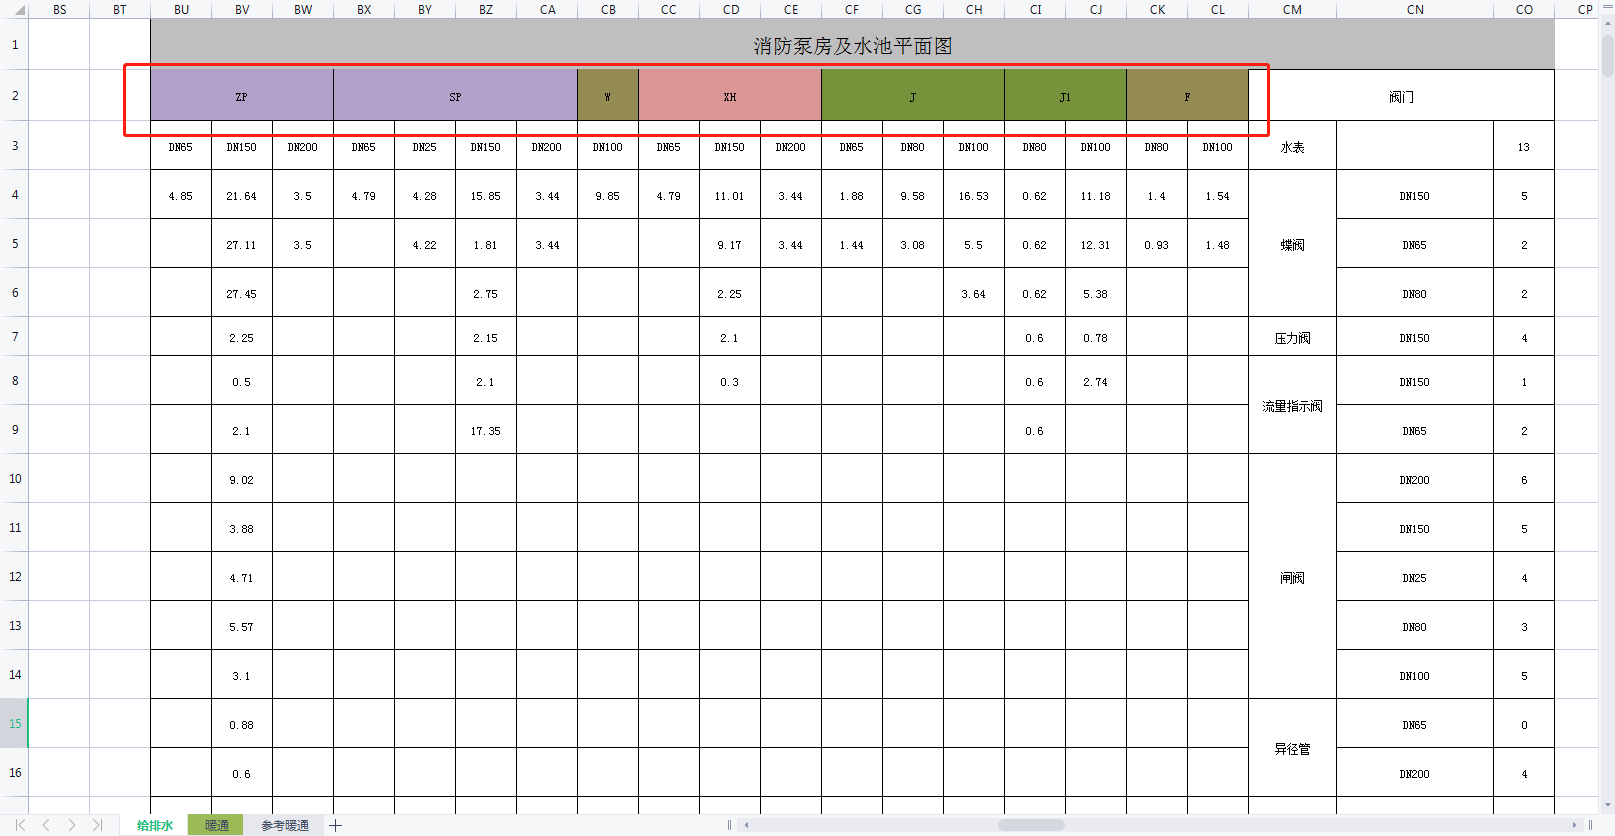
Task: Click the cell with value 1.54
Action: pyautogui.click(x=1218, y=195)
